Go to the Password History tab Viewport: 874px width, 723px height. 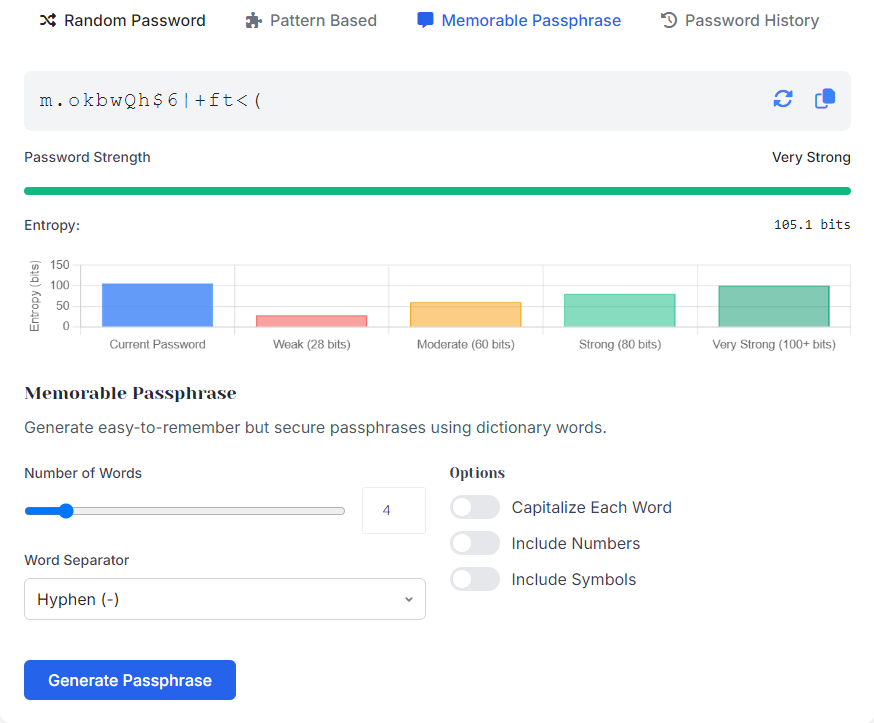pyautogui.click(x=740, y=21)
